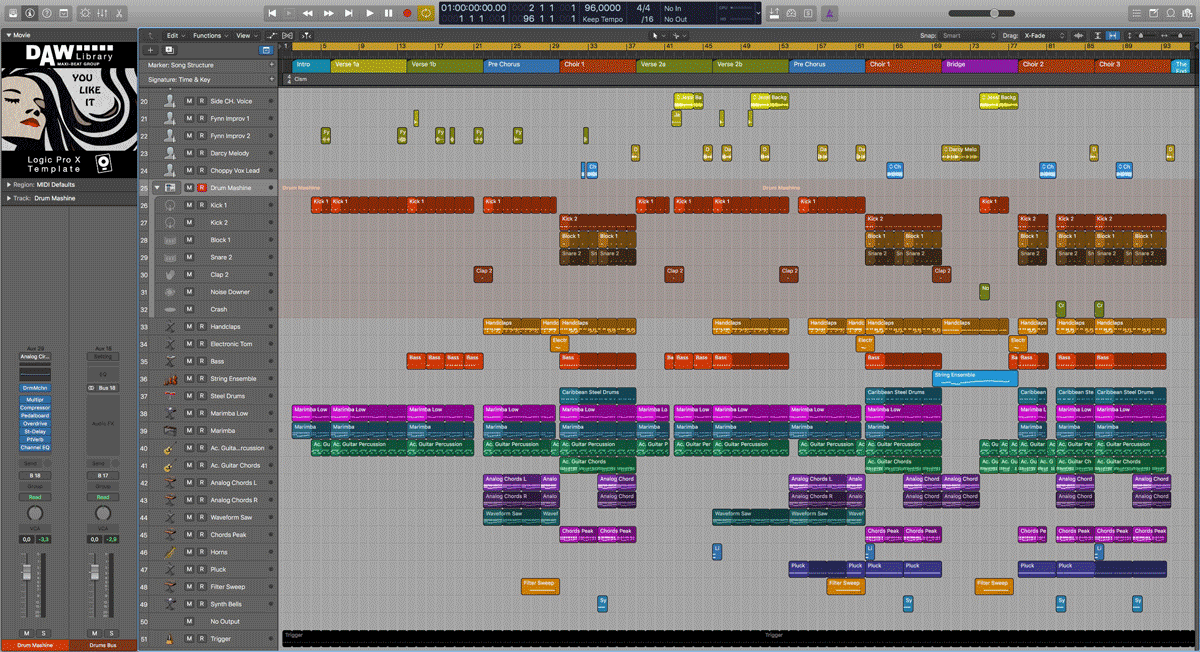This screenshot has height=652, width=1200.
Task: Click the Steel Drums track icon
Action: coord(170,396)
